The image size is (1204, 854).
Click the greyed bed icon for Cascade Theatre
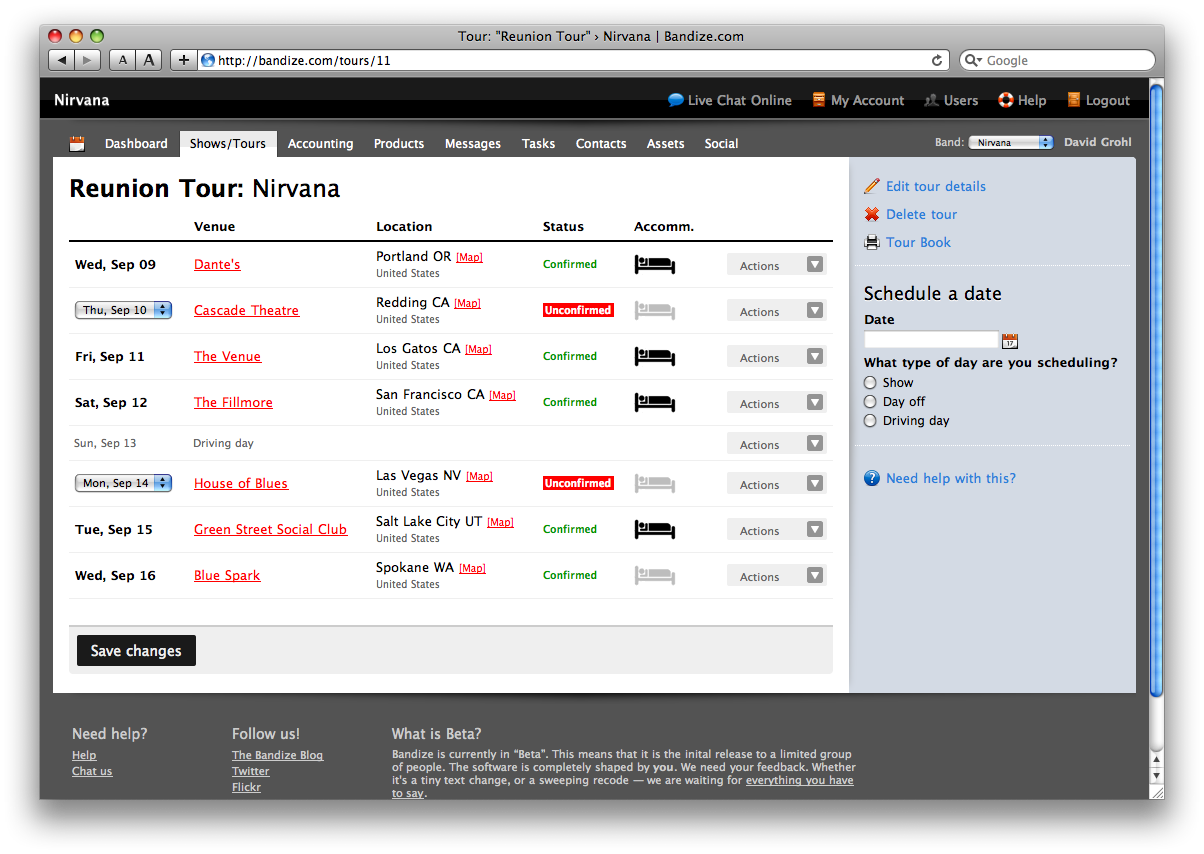coord(655,311)
